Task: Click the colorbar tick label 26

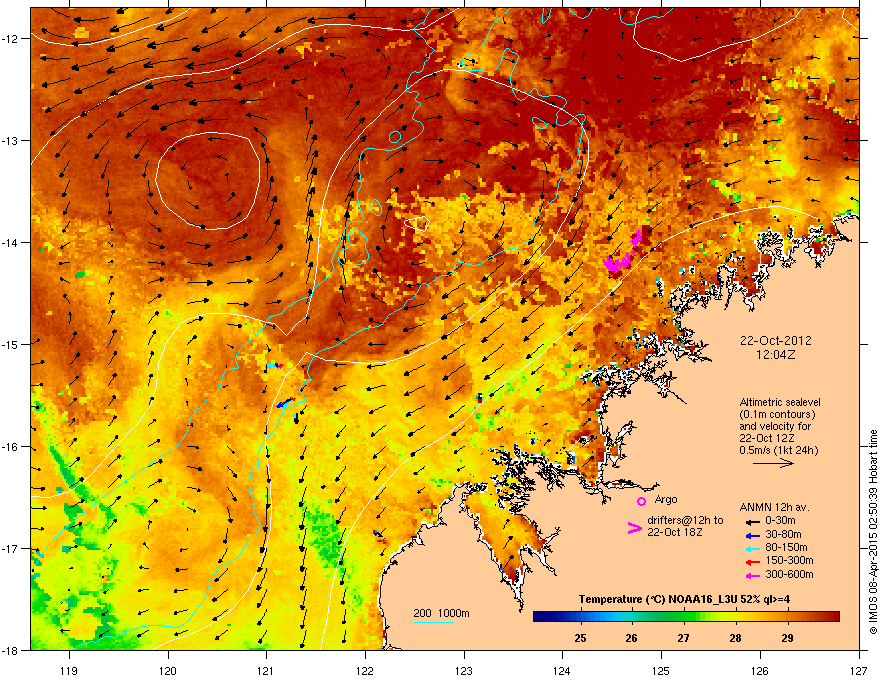Action: [x=632, y=638]
